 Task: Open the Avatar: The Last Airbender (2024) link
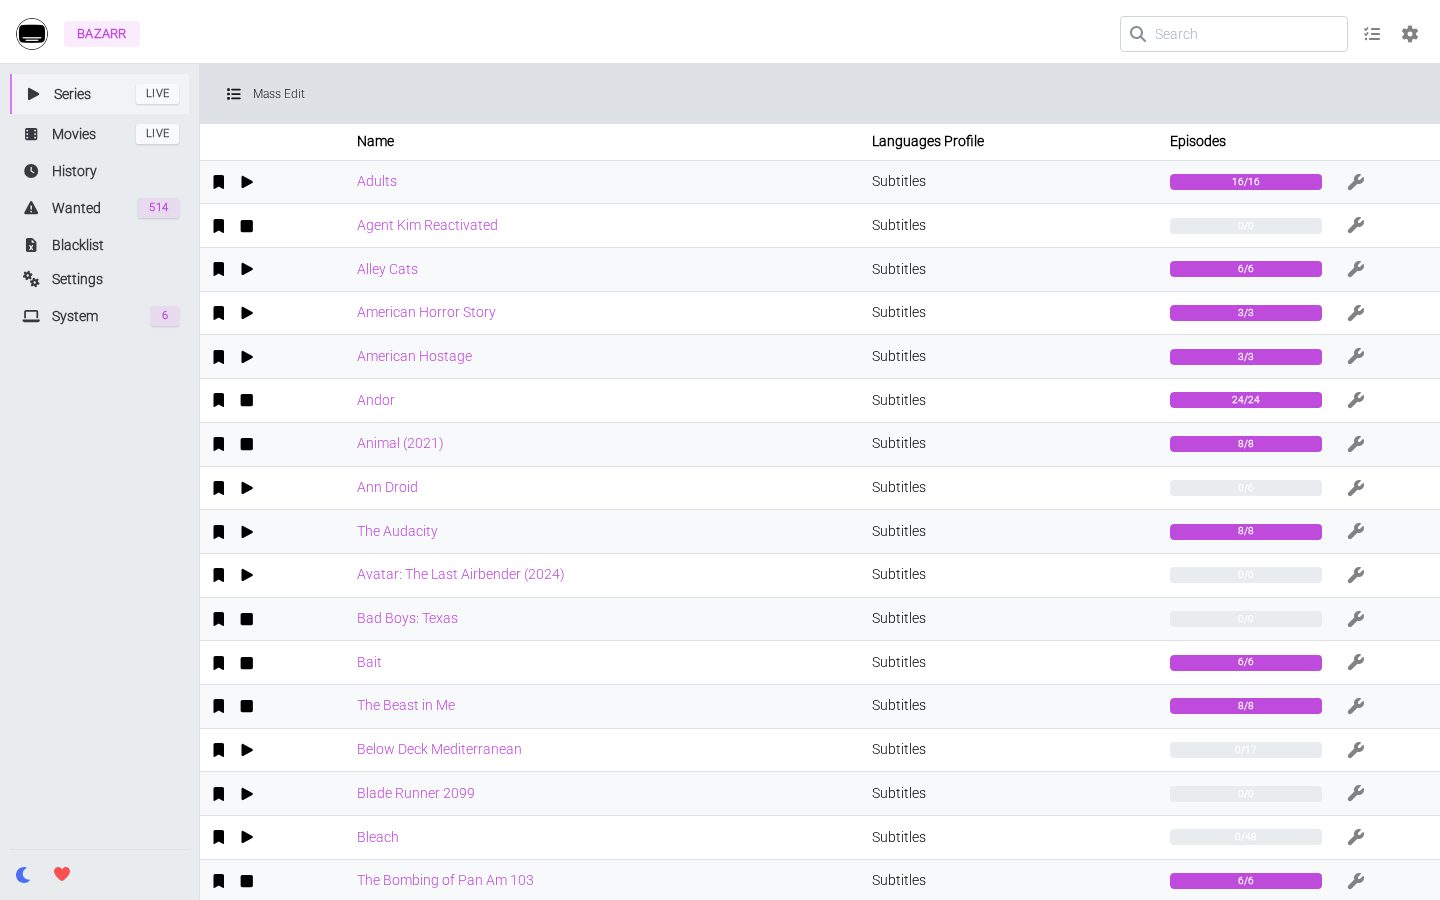click(x=460, y=574)
